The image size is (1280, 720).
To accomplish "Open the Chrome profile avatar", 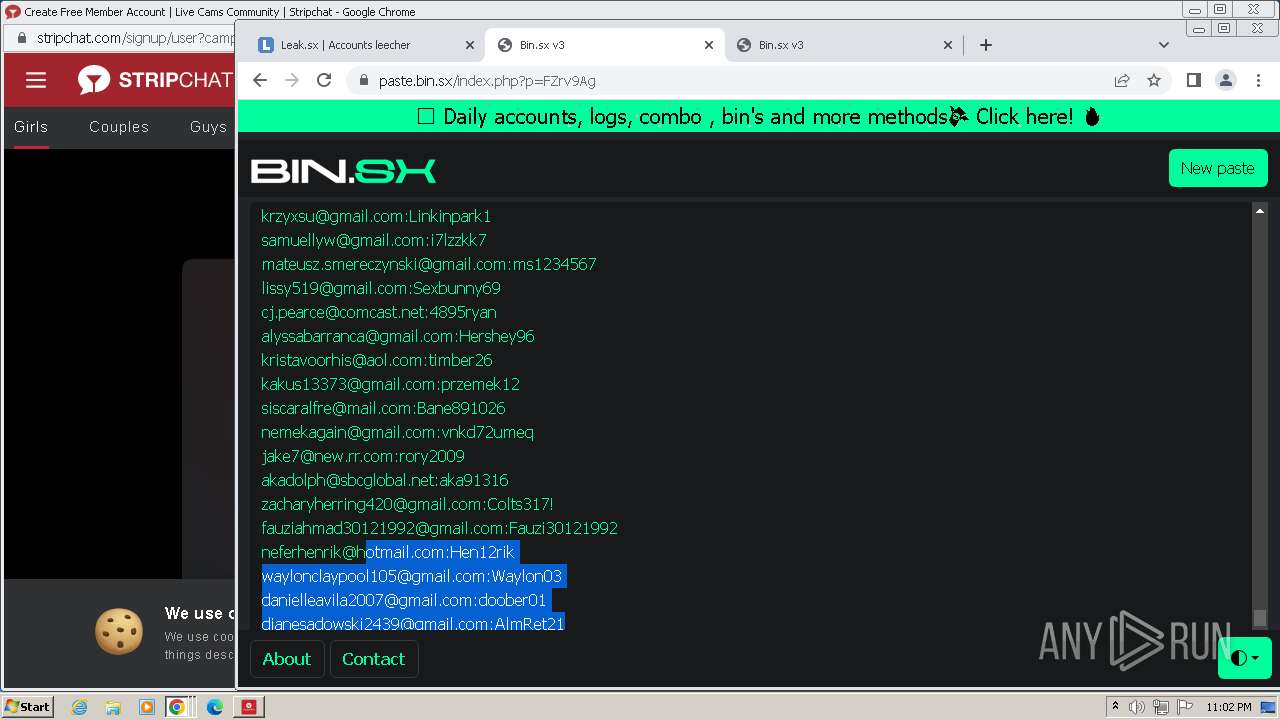I will click(1225, 80).
